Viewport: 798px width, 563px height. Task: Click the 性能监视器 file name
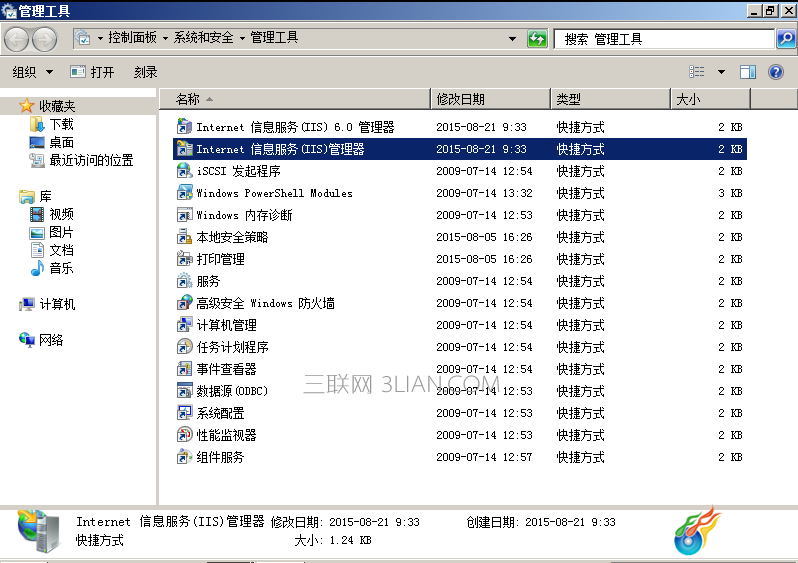pyautogui.click(x=226, y=435)
